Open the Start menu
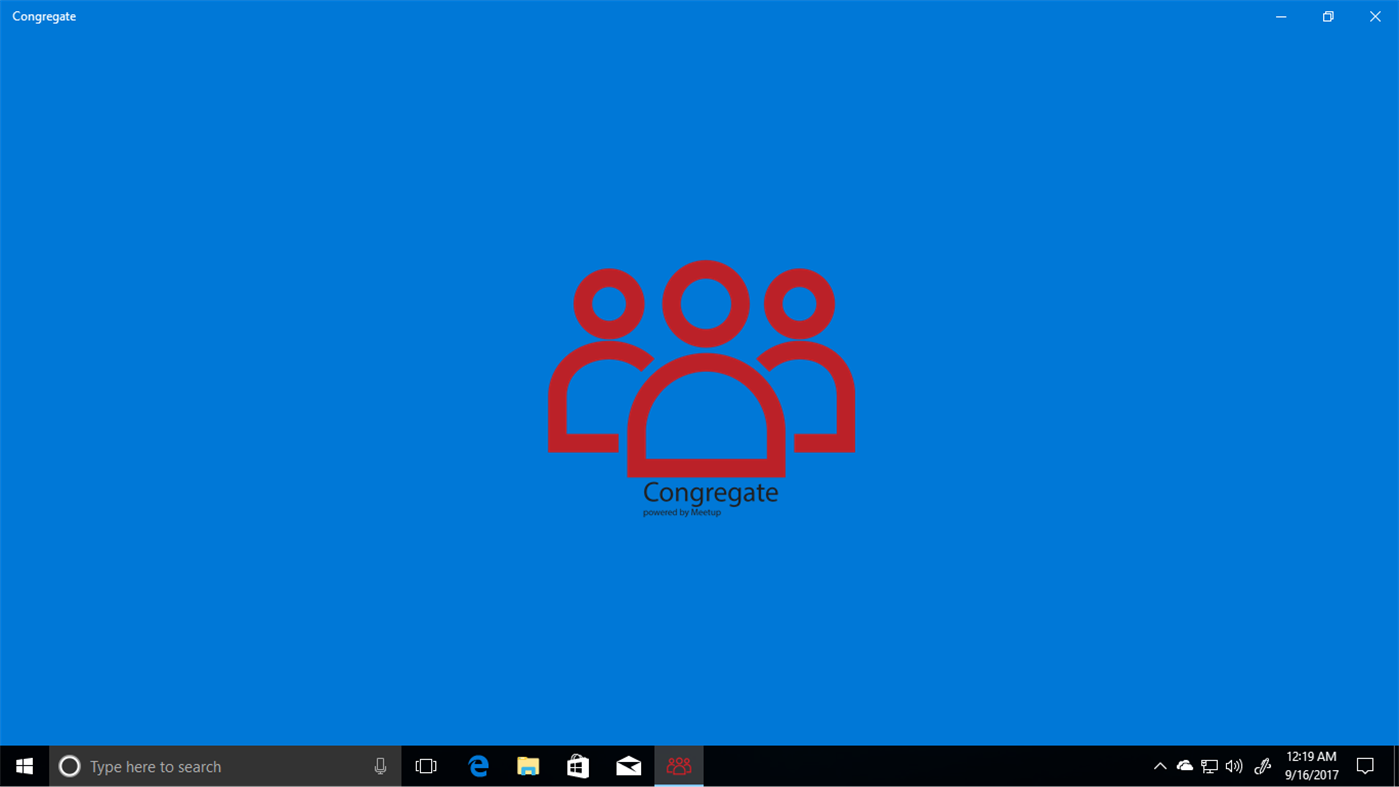The height and width of the screenshot is (787, 1399). pos(22,766)
